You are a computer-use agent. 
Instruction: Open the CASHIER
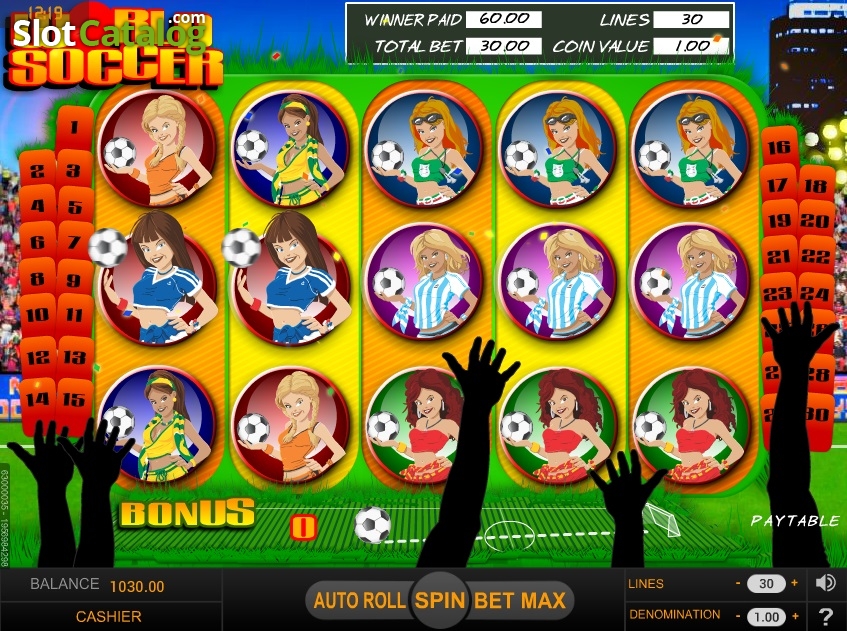pyautogui.click(x=109, y=616)
